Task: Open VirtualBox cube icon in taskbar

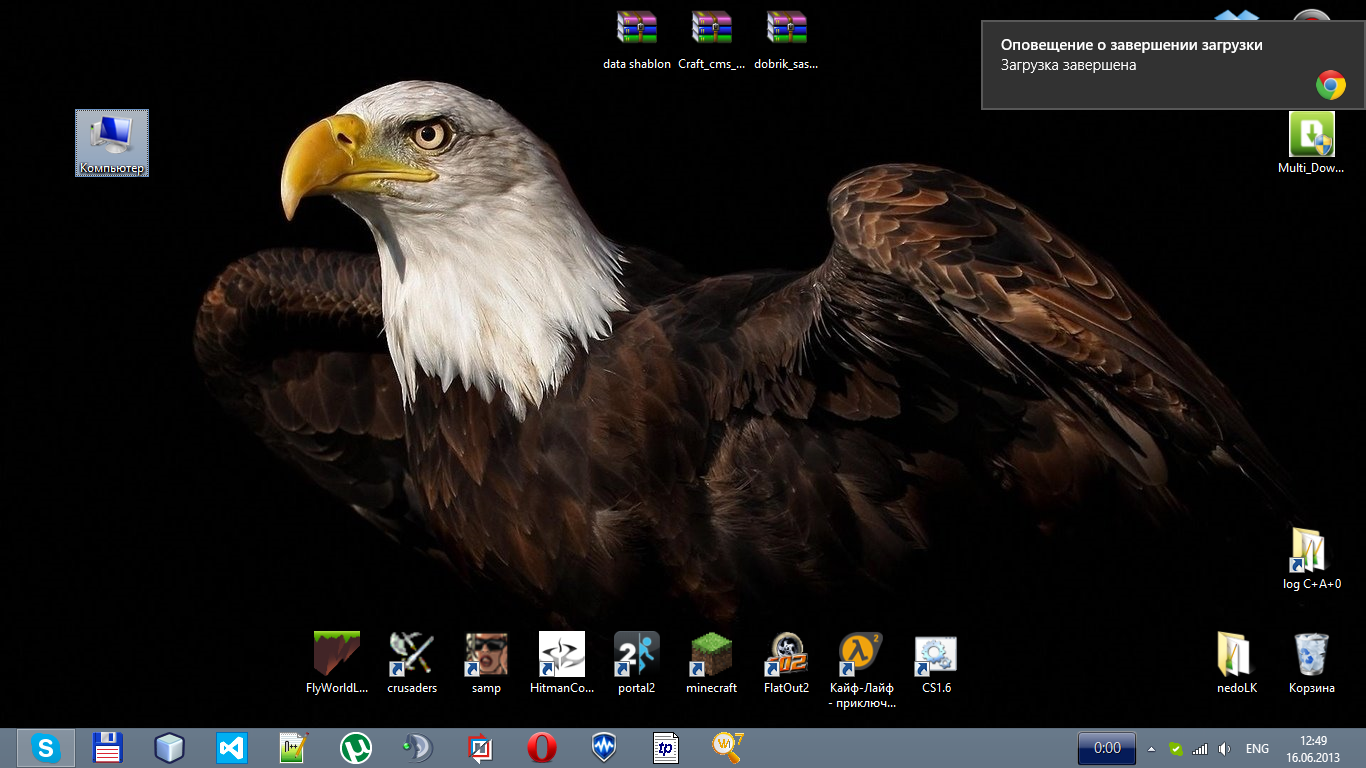Action: 170,748
